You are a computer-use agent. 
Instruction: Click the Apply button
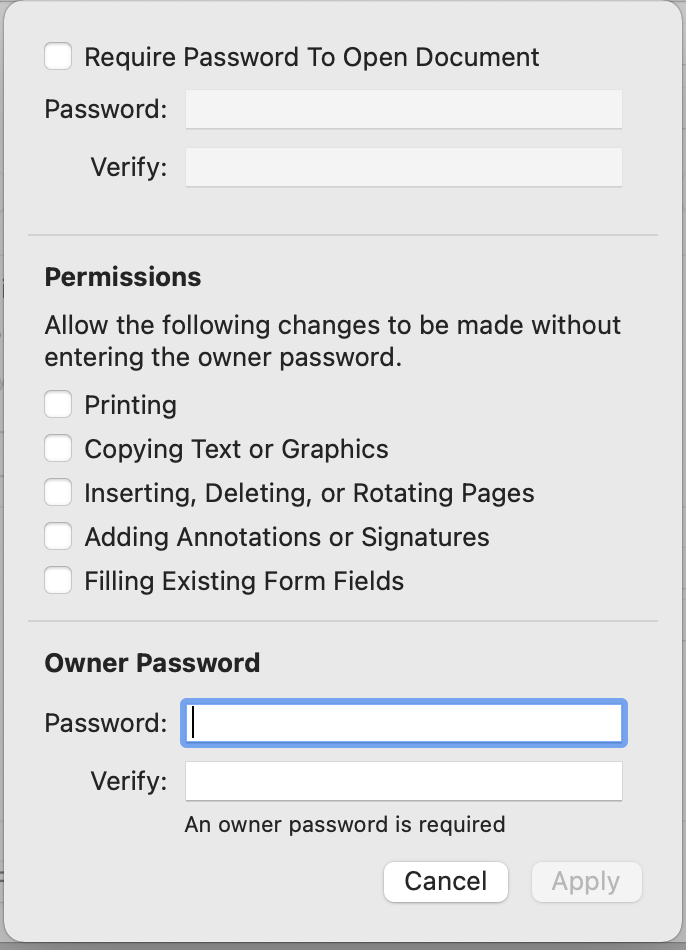(586, 882)
